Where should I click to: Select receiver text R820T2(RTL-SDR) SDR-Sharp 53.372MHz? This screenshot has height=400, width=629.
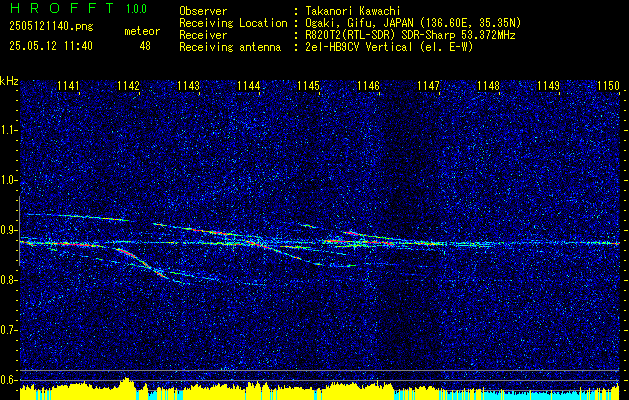(x=410, y=35)
